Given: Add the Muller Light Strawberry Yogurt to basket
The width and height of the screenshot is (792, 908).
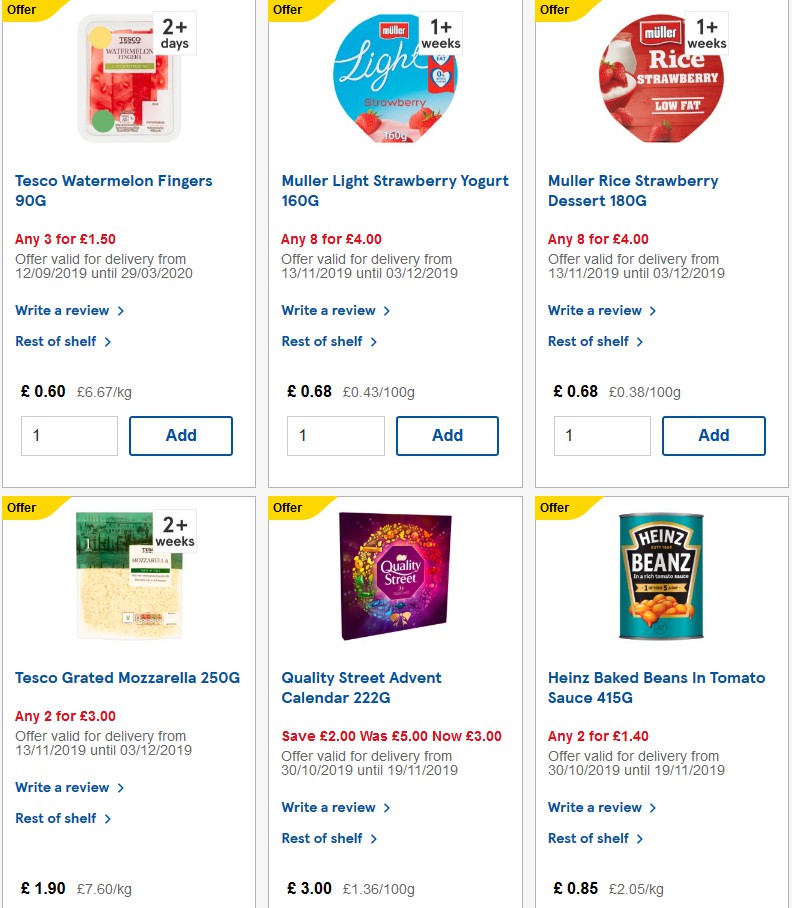Looking at the screenshot, I should 447,435.
